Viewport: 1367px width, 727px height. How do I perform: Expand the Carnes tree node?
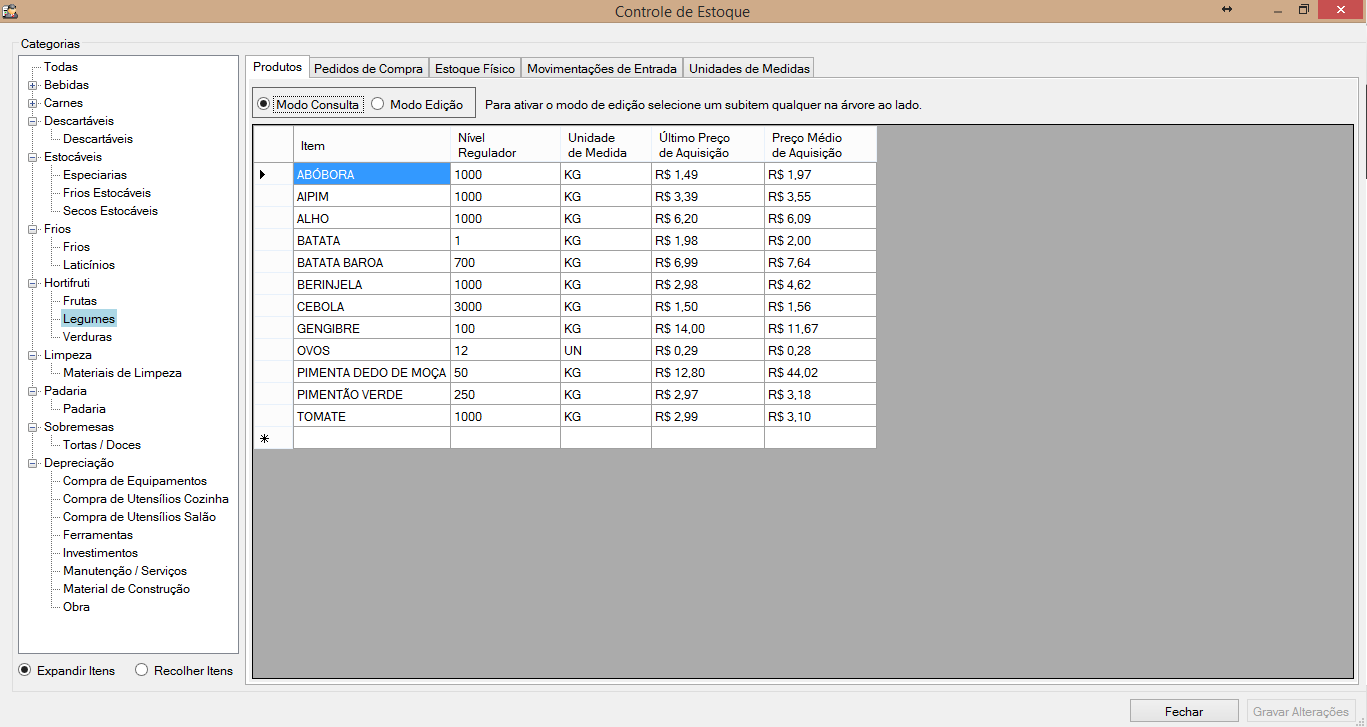[33, 104]
